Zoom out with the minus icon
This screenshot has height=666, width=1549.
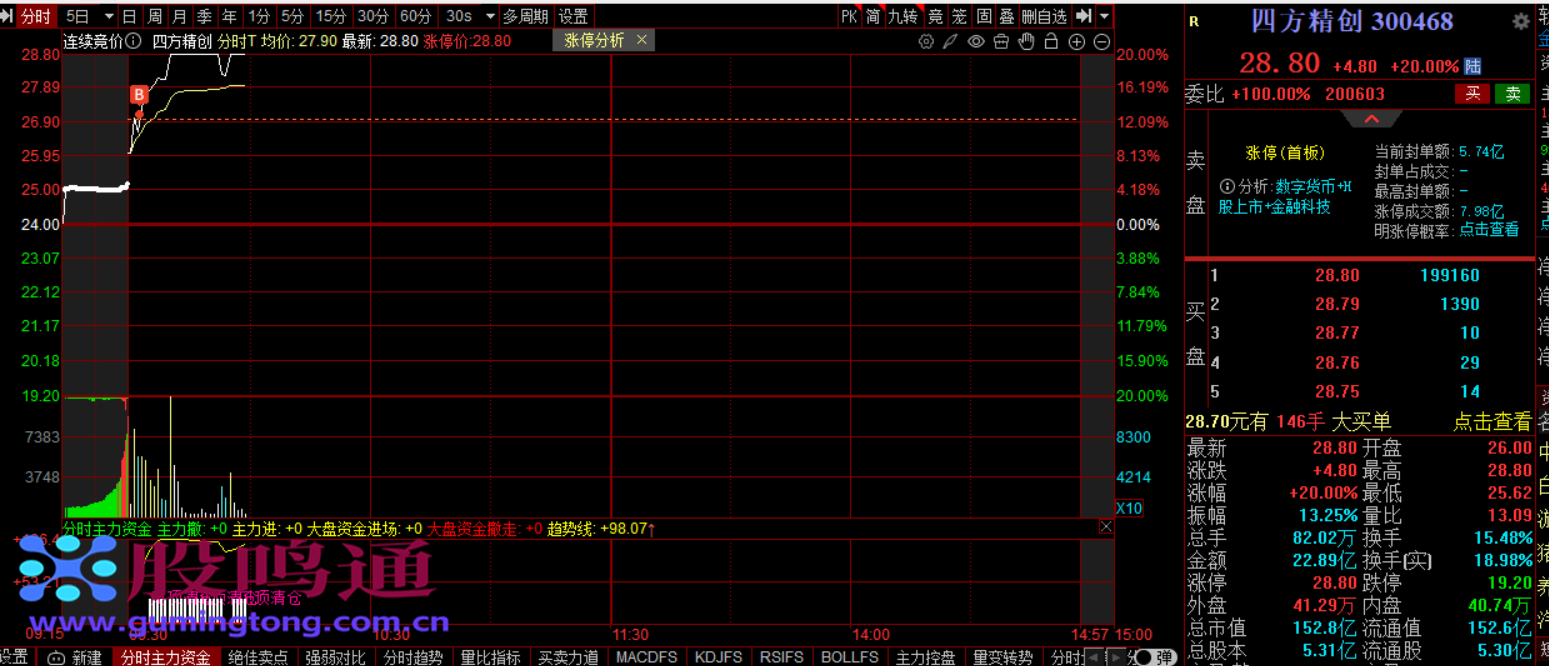1102,41
